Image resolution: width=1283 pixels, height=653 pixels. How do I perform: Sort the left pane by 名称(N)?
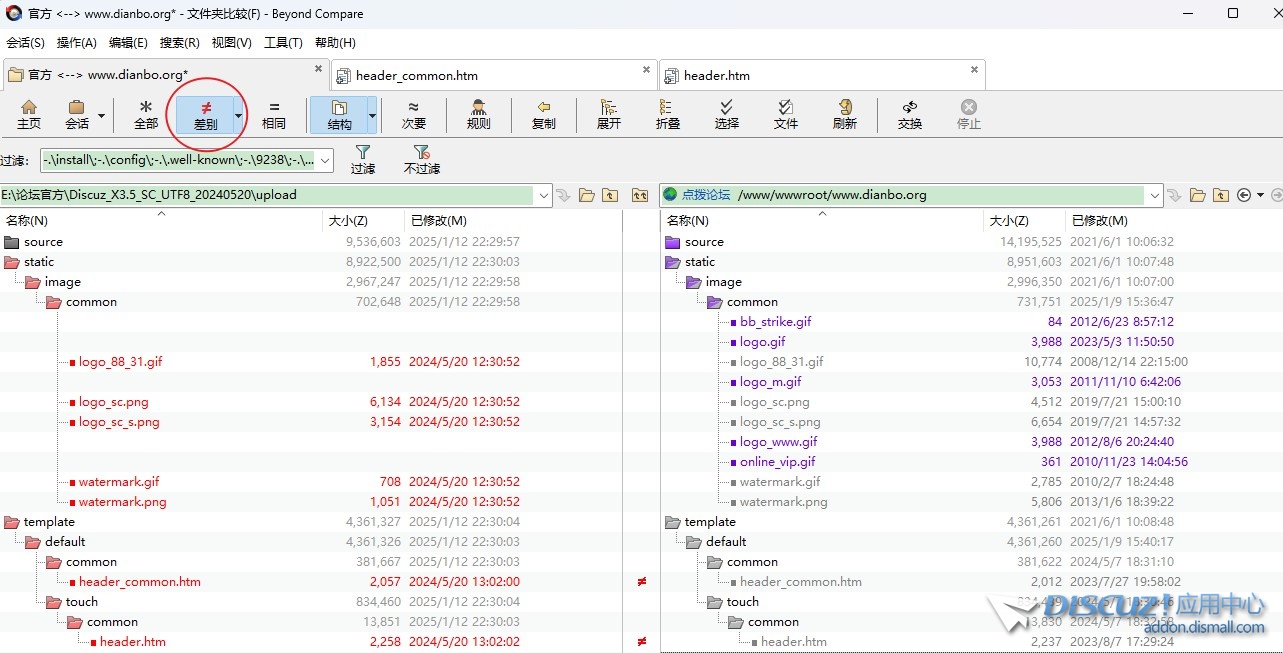click(27, 221)
